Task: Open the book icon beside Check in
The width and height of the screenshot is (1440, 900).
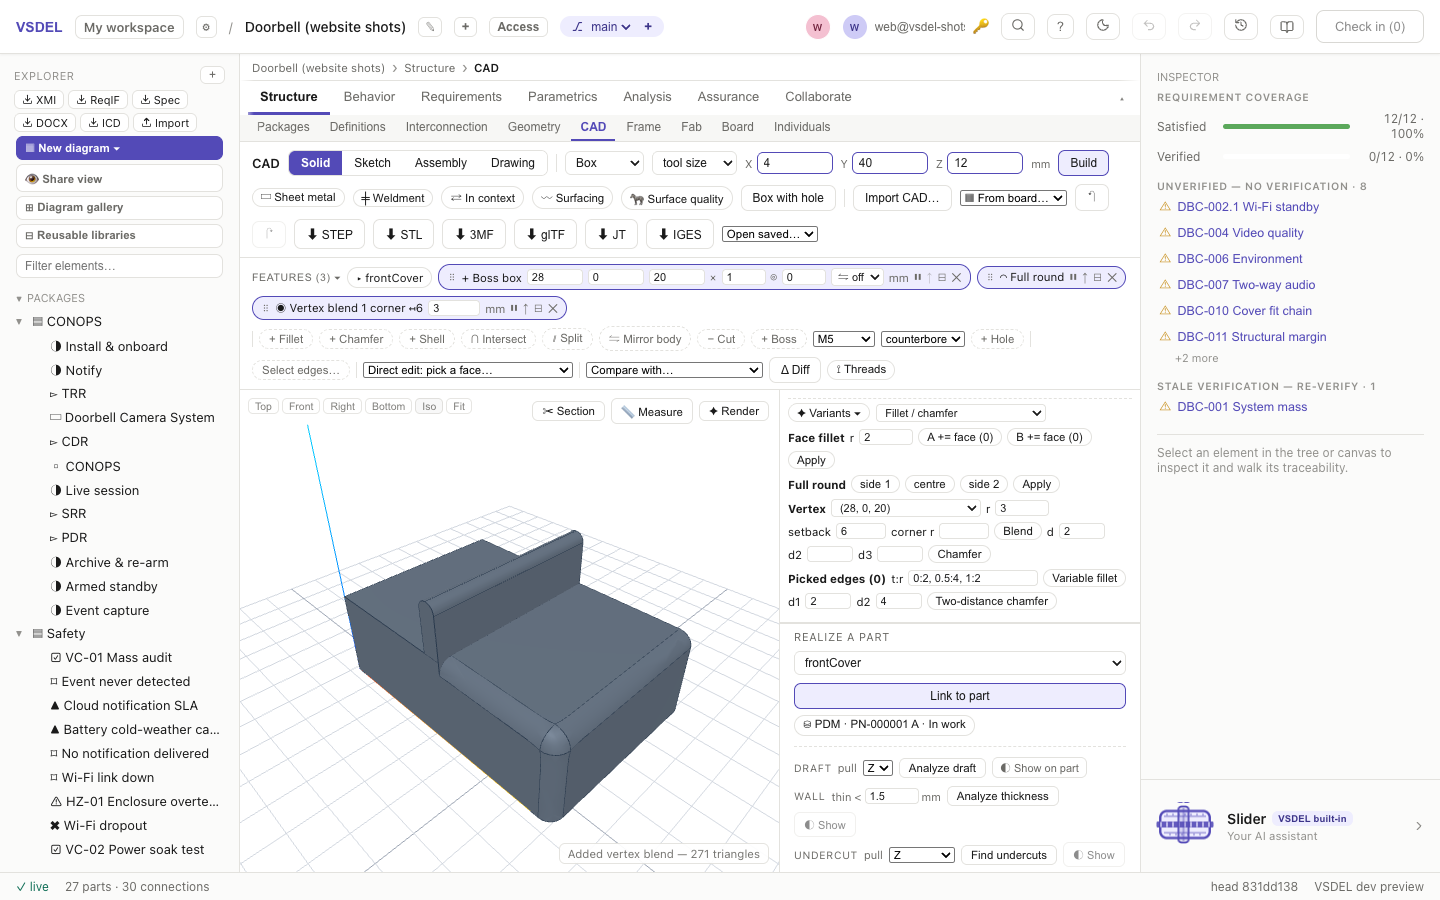Action: tap(1287, 27)
